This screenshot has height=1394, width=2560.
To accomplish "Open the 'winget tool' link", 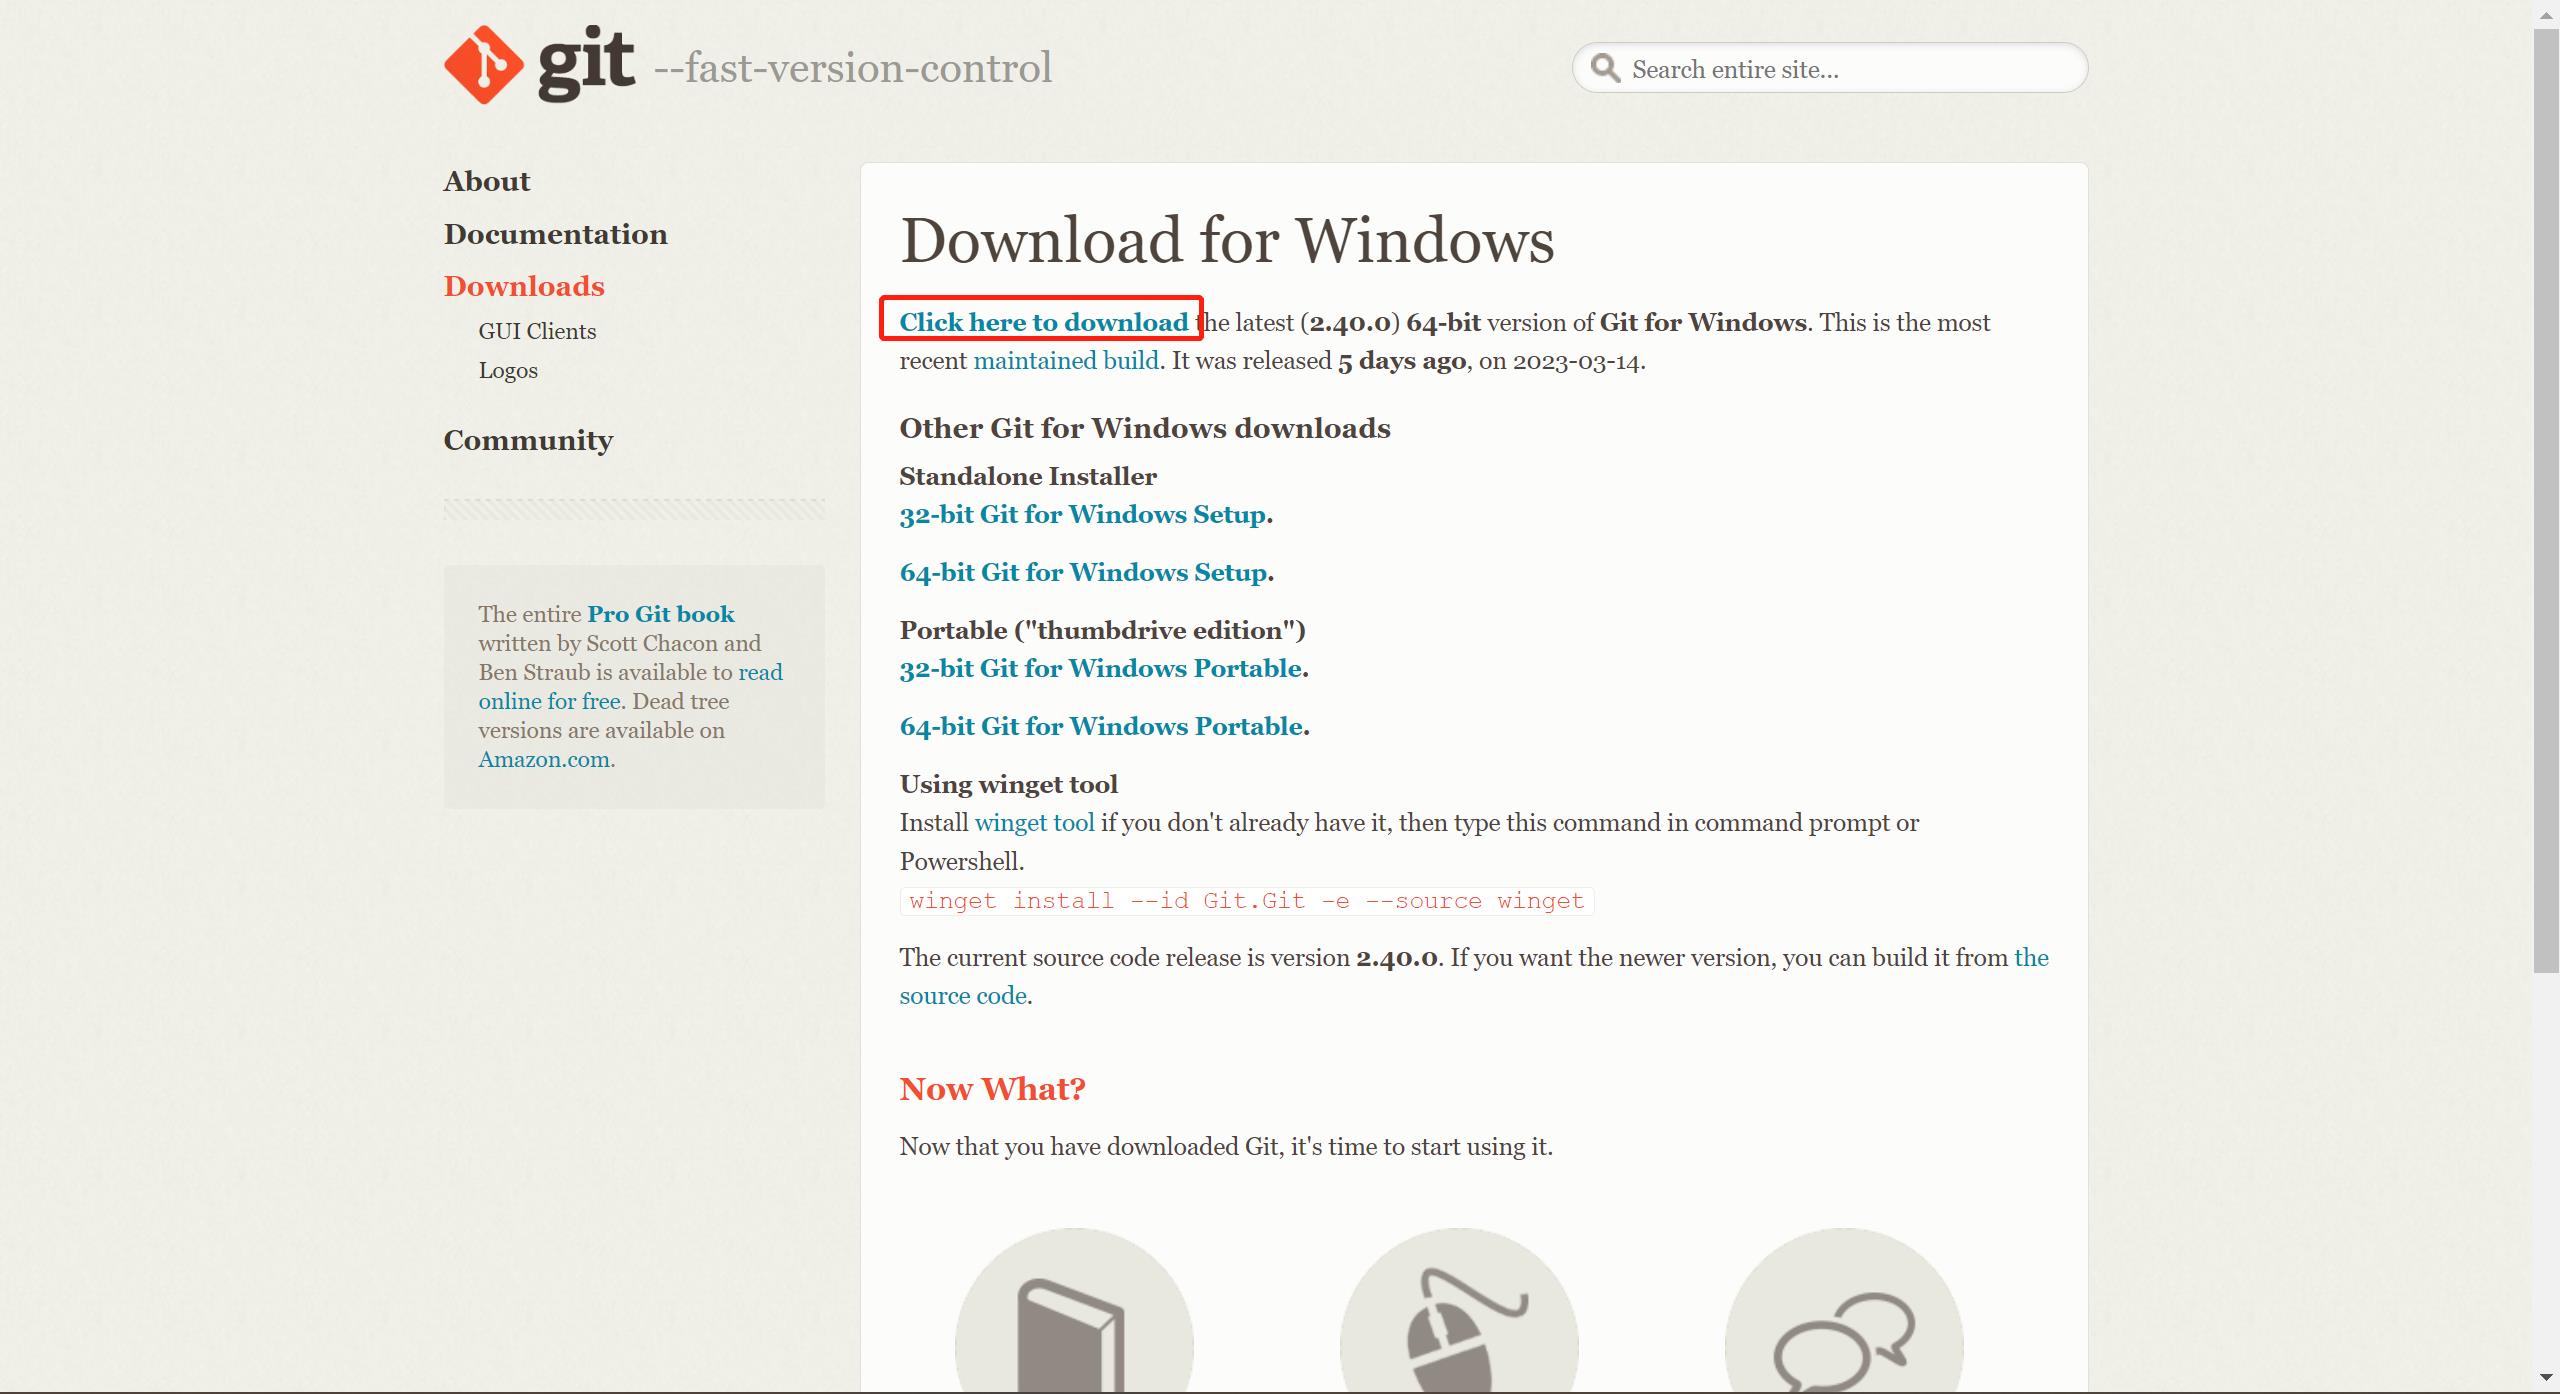I will click(x=1035, y=823).
